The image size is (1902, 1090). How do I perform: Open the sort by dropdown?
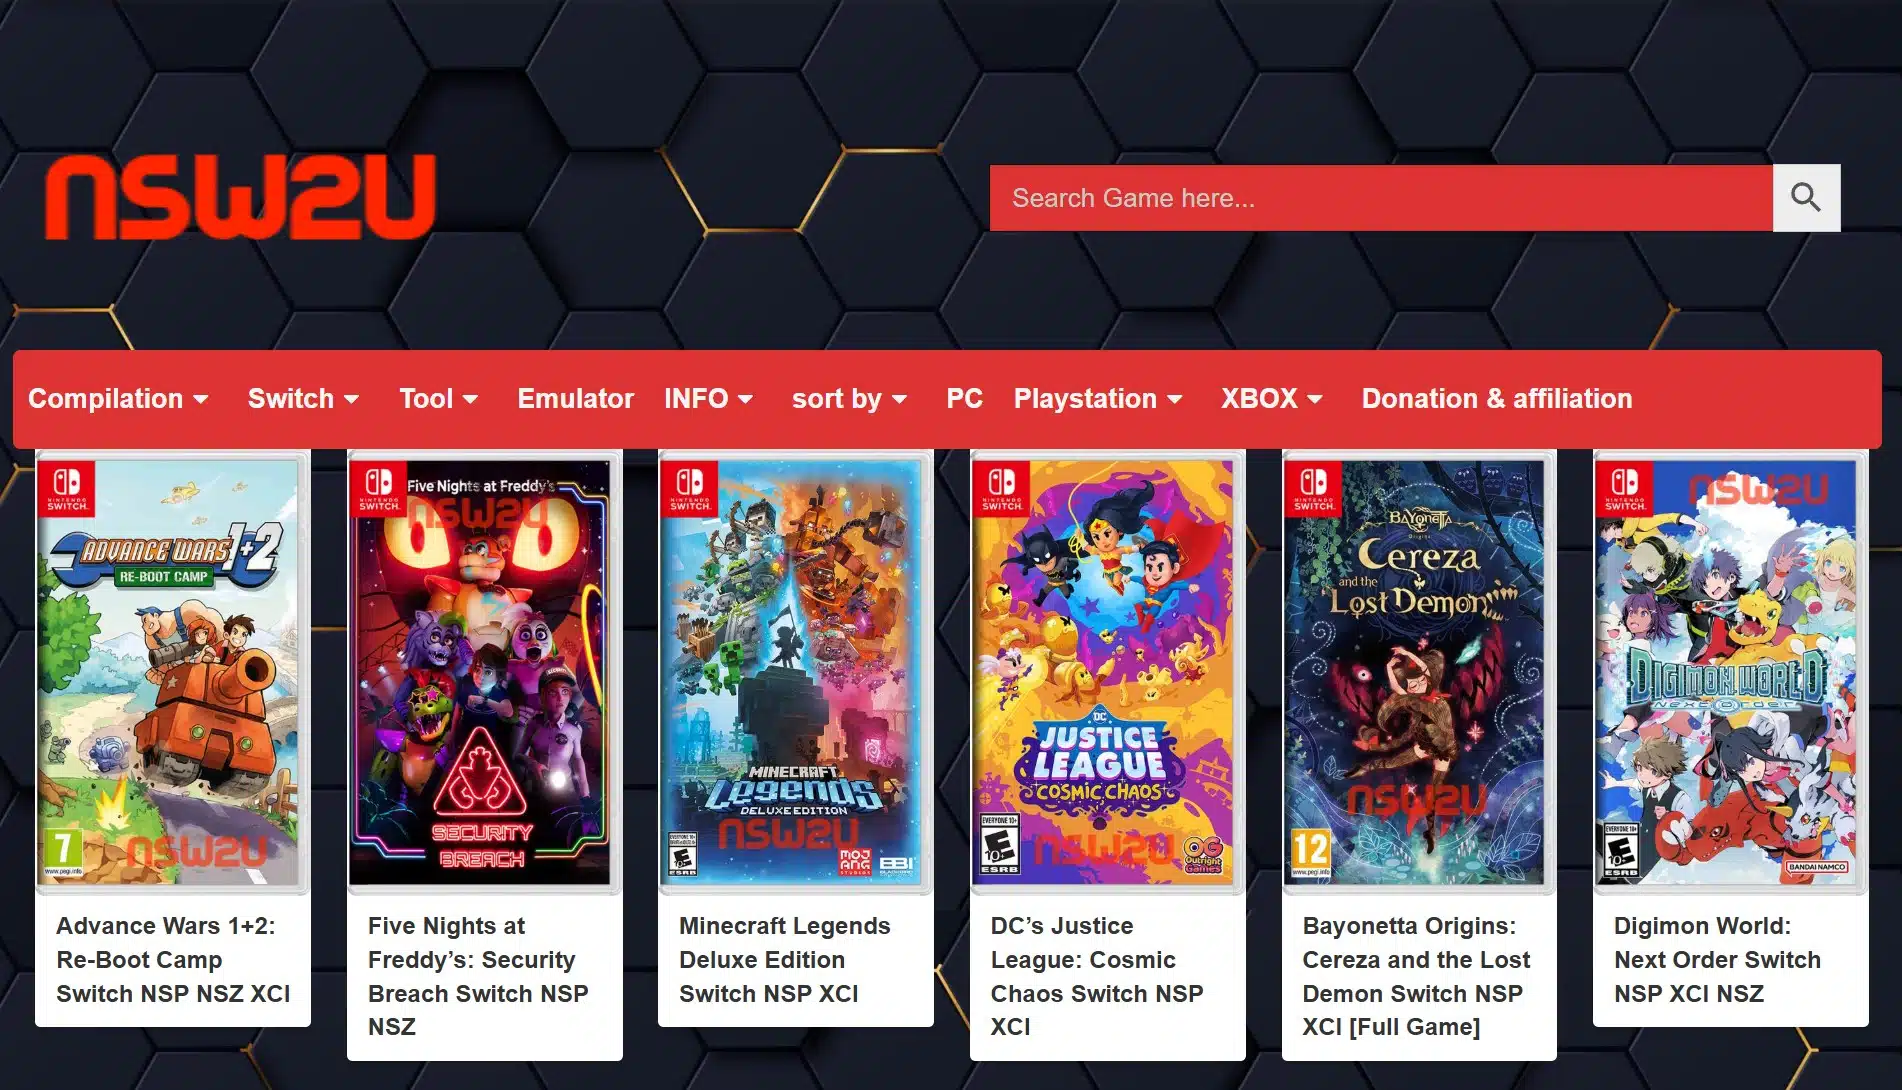pos(849,399)
